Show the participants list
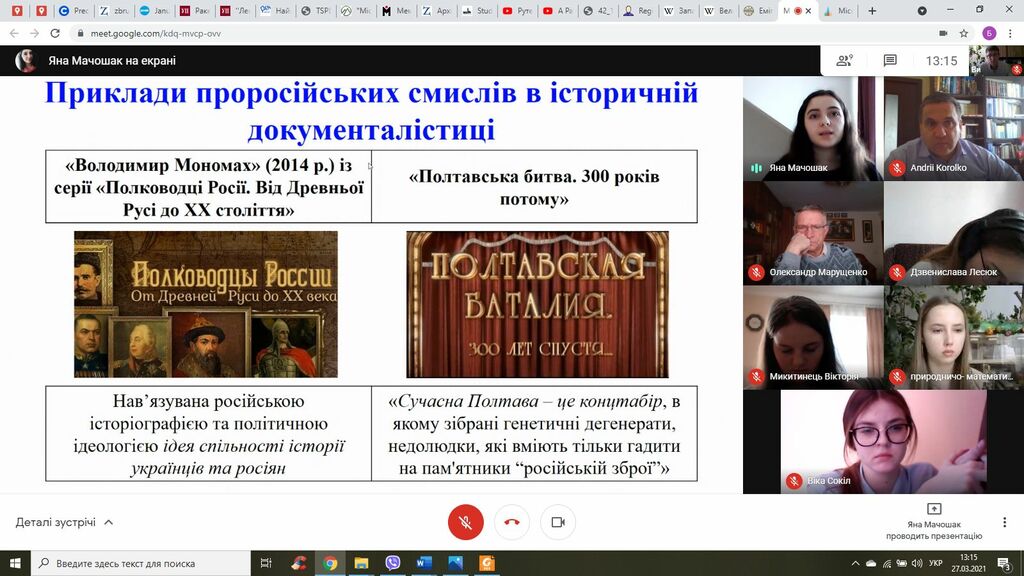 tap(845, 61)
